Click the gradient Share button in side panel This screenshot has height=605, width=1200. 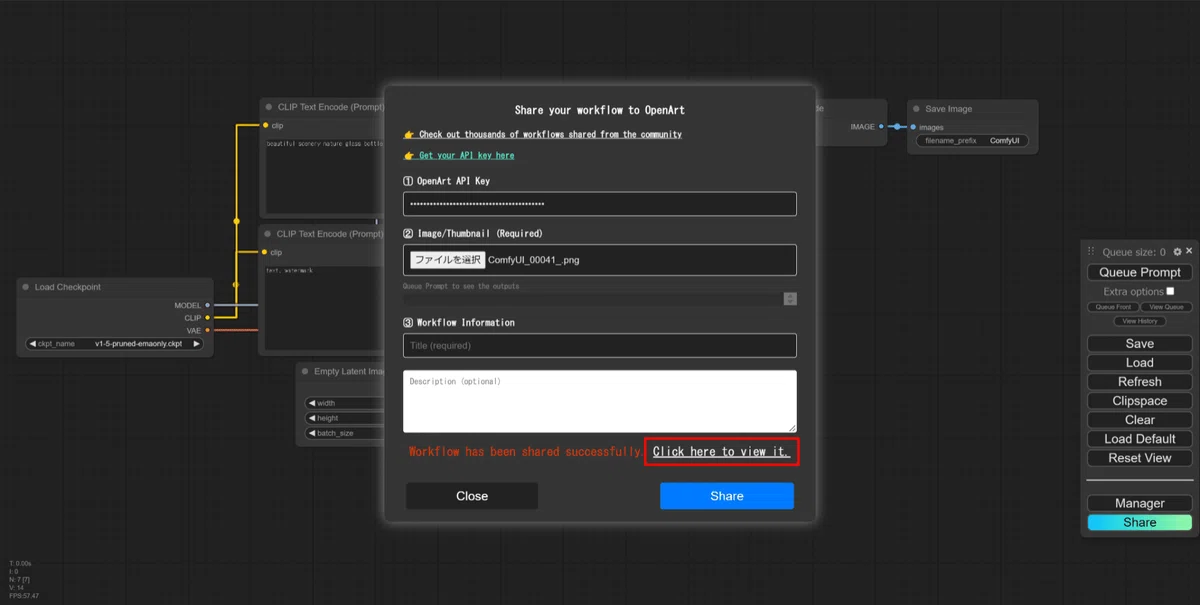(1140, 522)
